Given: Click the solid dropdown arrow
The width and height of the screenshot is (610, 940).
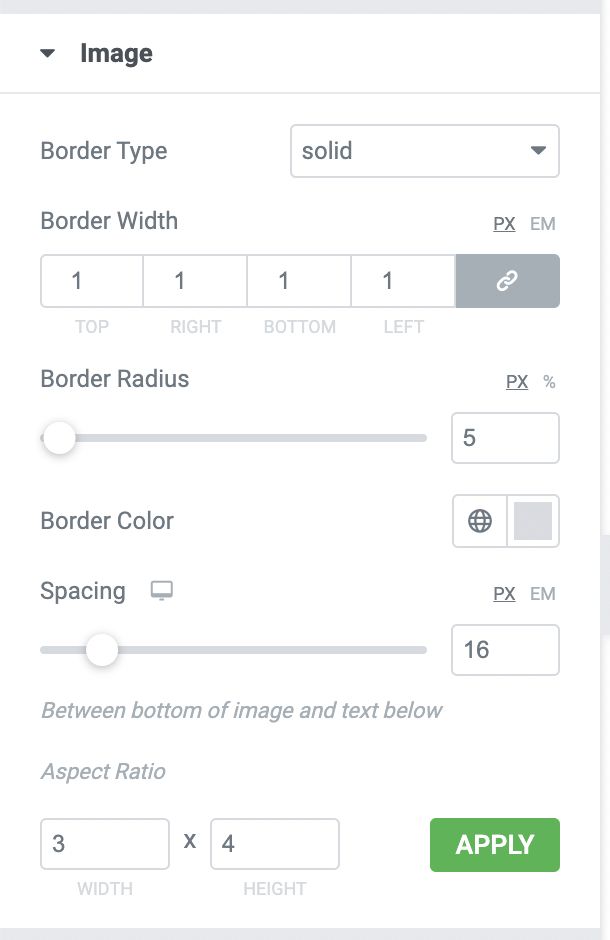Looking at the screenshot, I should (x=538, y=150).
